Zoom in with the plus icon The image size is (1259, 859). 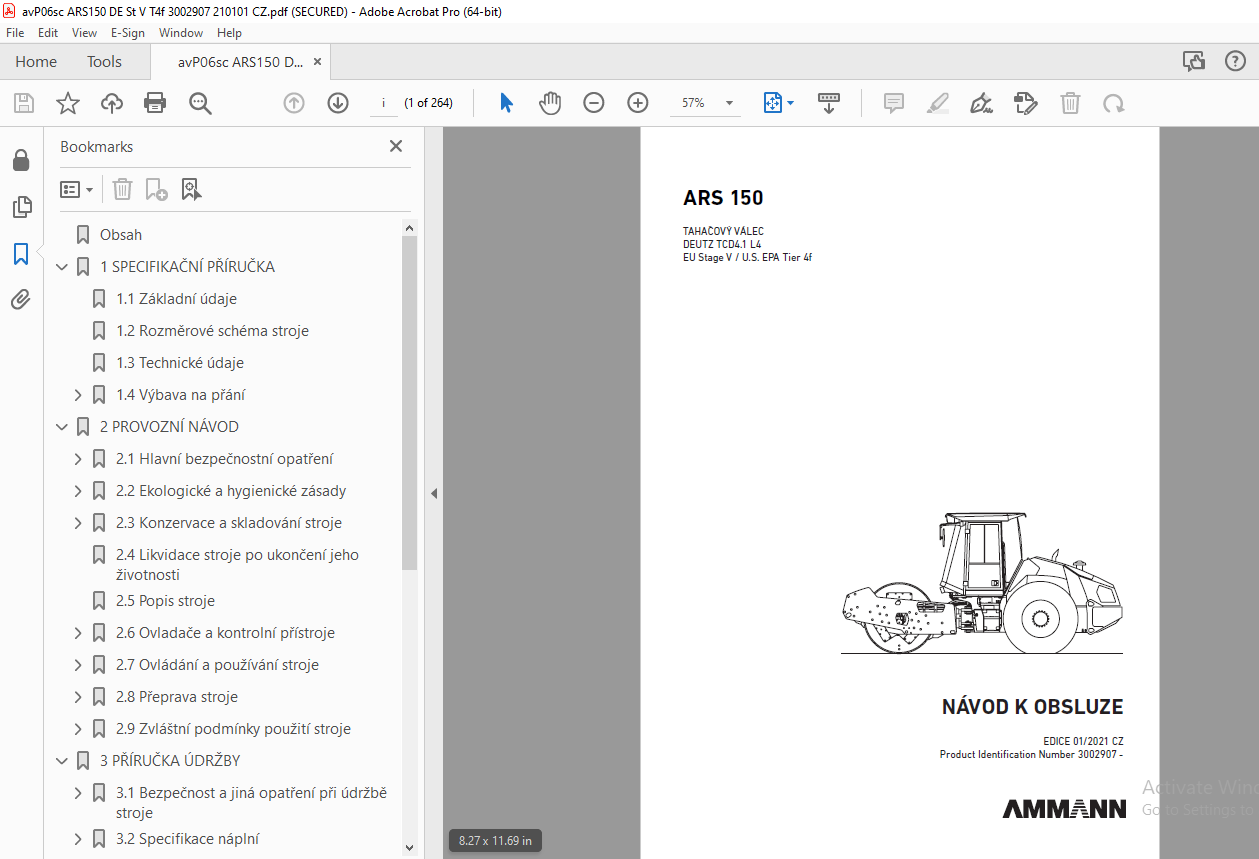click(638, 103)
